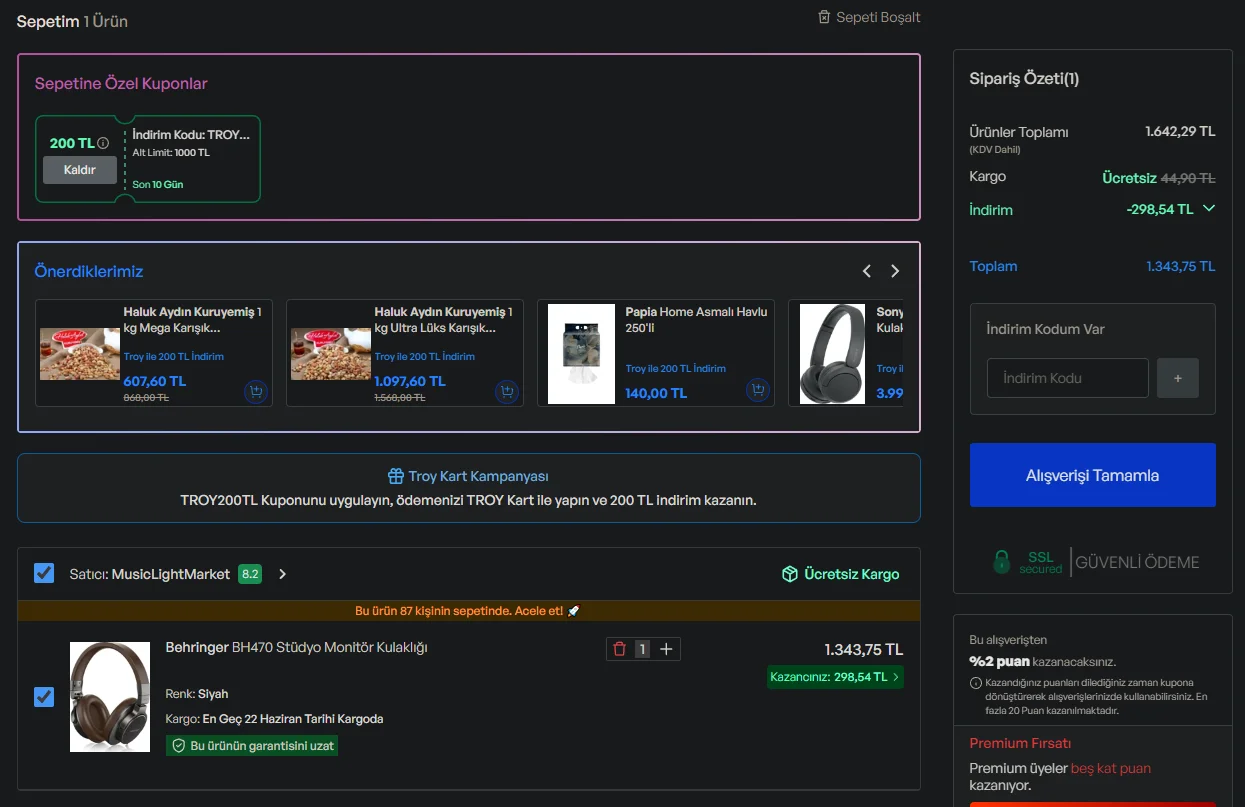The height and width of the screenshot is (807, 1245).
Task: Expand the İndirim discount details chevron
Action: (x=1209, y=209)
